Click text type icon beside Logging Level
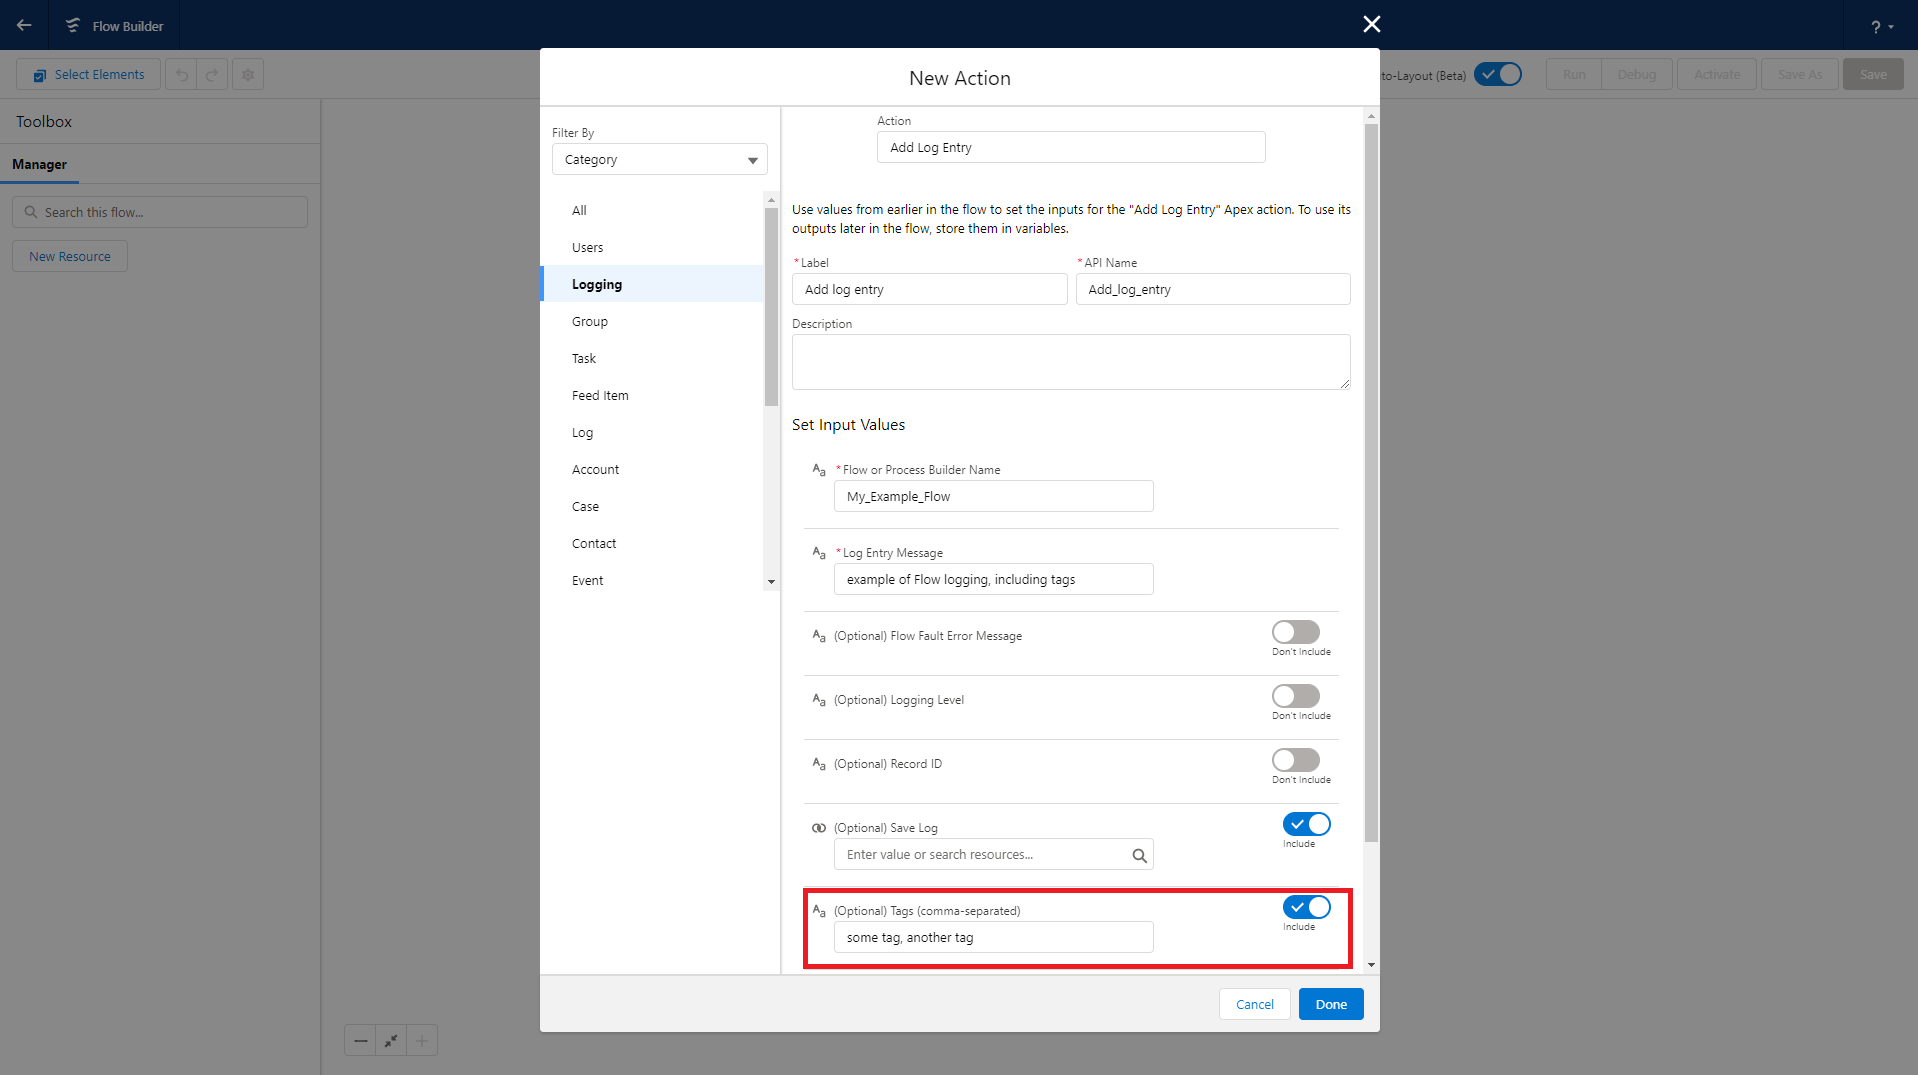Screen dimensions: 1918x1075 tap(819, 700)
